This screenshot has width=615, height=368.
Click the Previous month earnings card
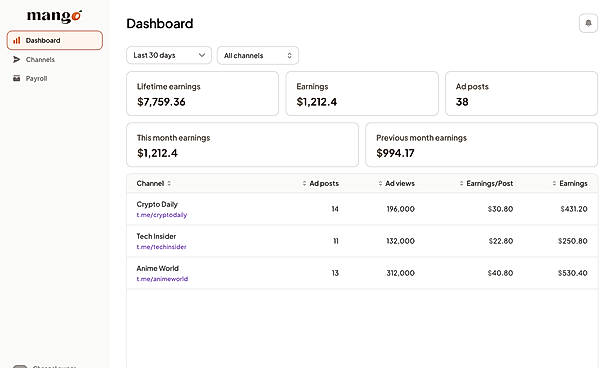point(481,145)
